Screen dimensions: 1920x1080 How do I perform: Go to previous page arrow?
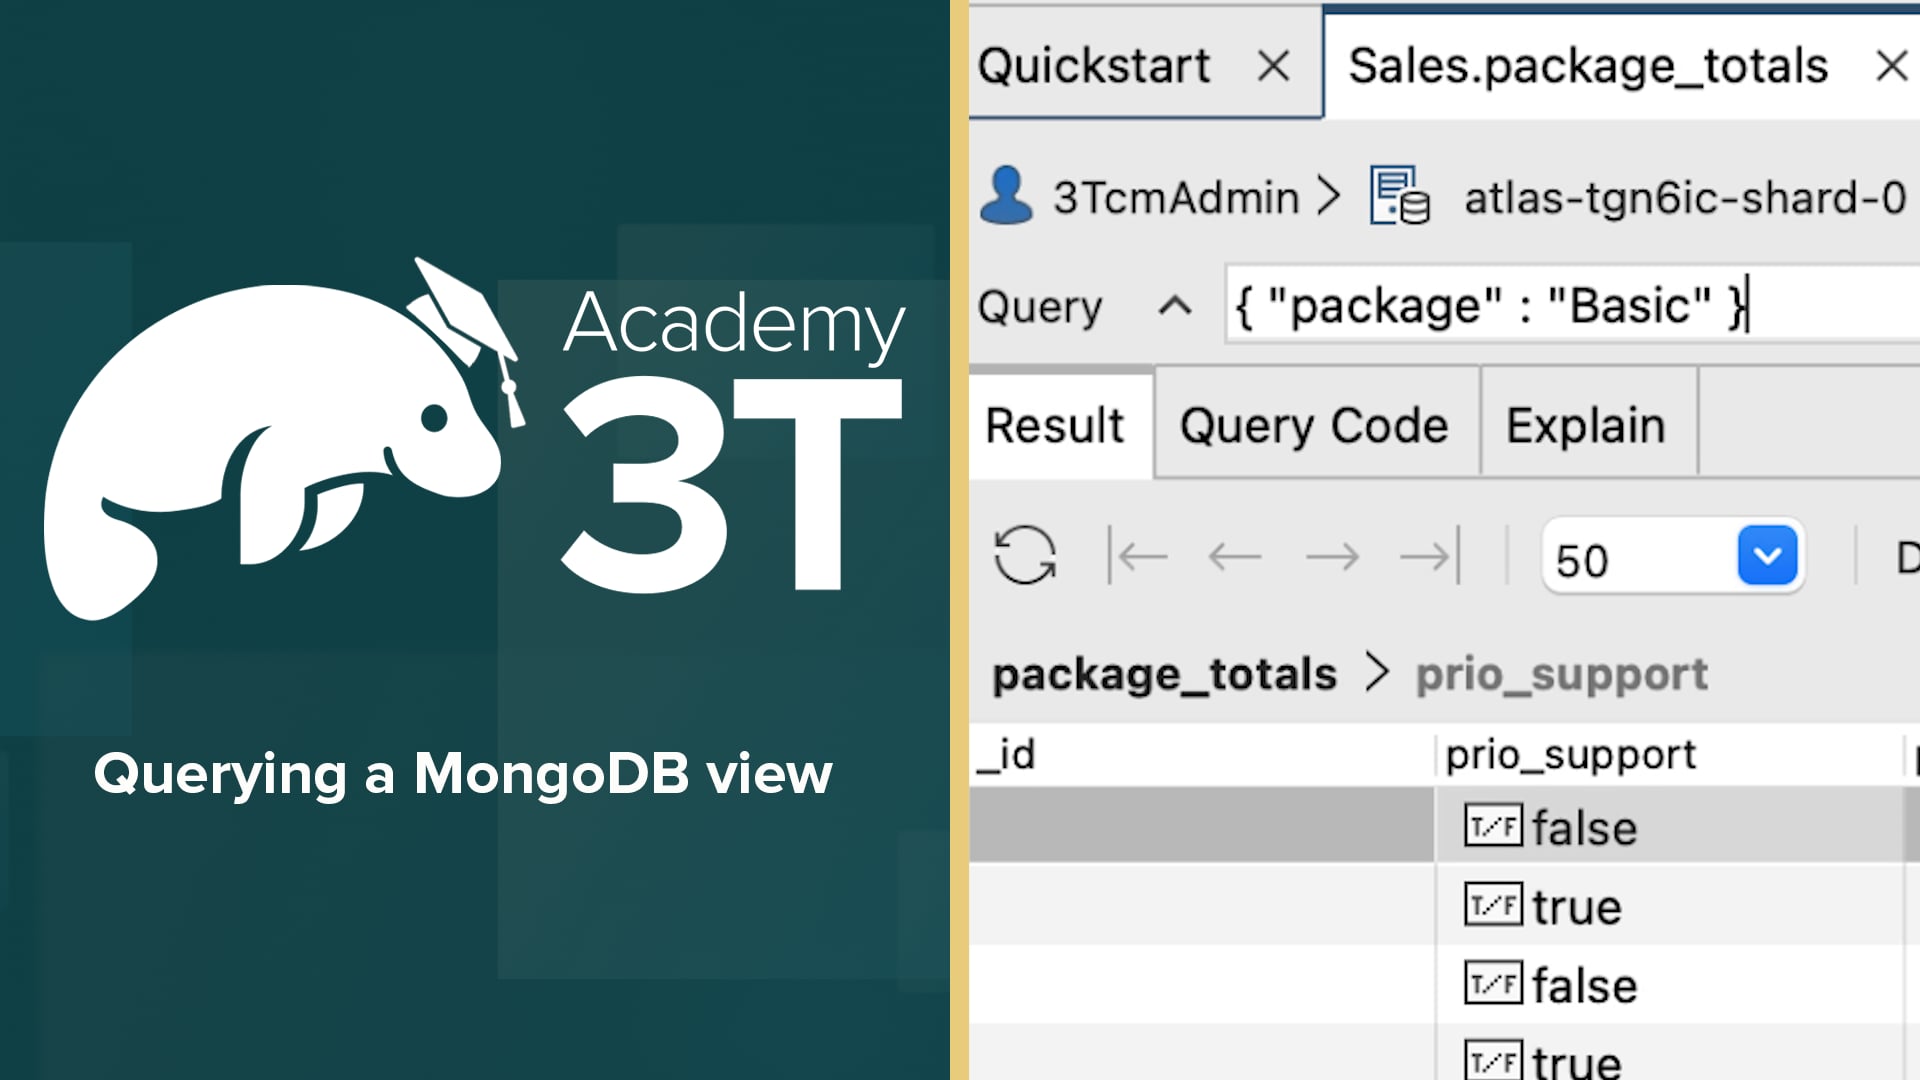pyautogui.click(x=1235, y=556)
